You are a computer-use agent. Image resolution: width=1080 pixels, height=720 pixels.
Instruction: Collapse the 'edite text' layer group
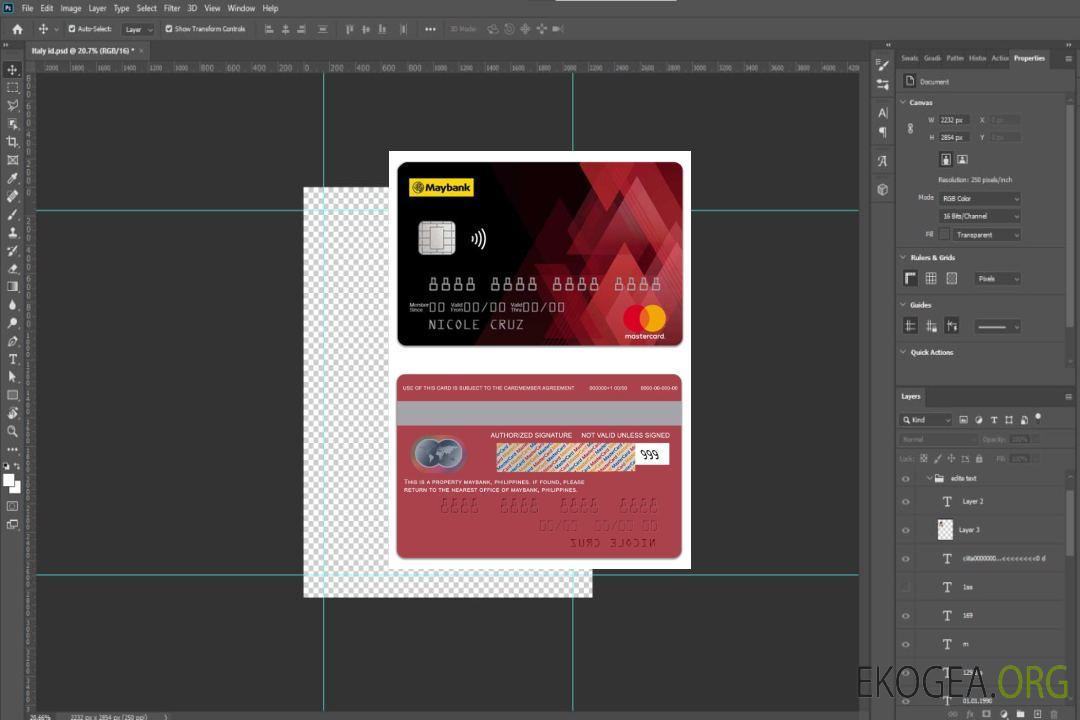click(x=929, y=478)
